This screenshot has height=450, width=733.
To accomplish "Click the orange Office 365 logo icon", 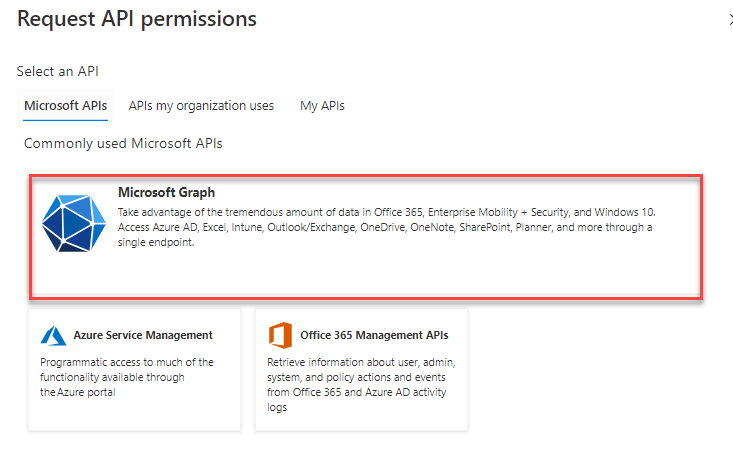I will pyautogui.click(x=280, y=335).
